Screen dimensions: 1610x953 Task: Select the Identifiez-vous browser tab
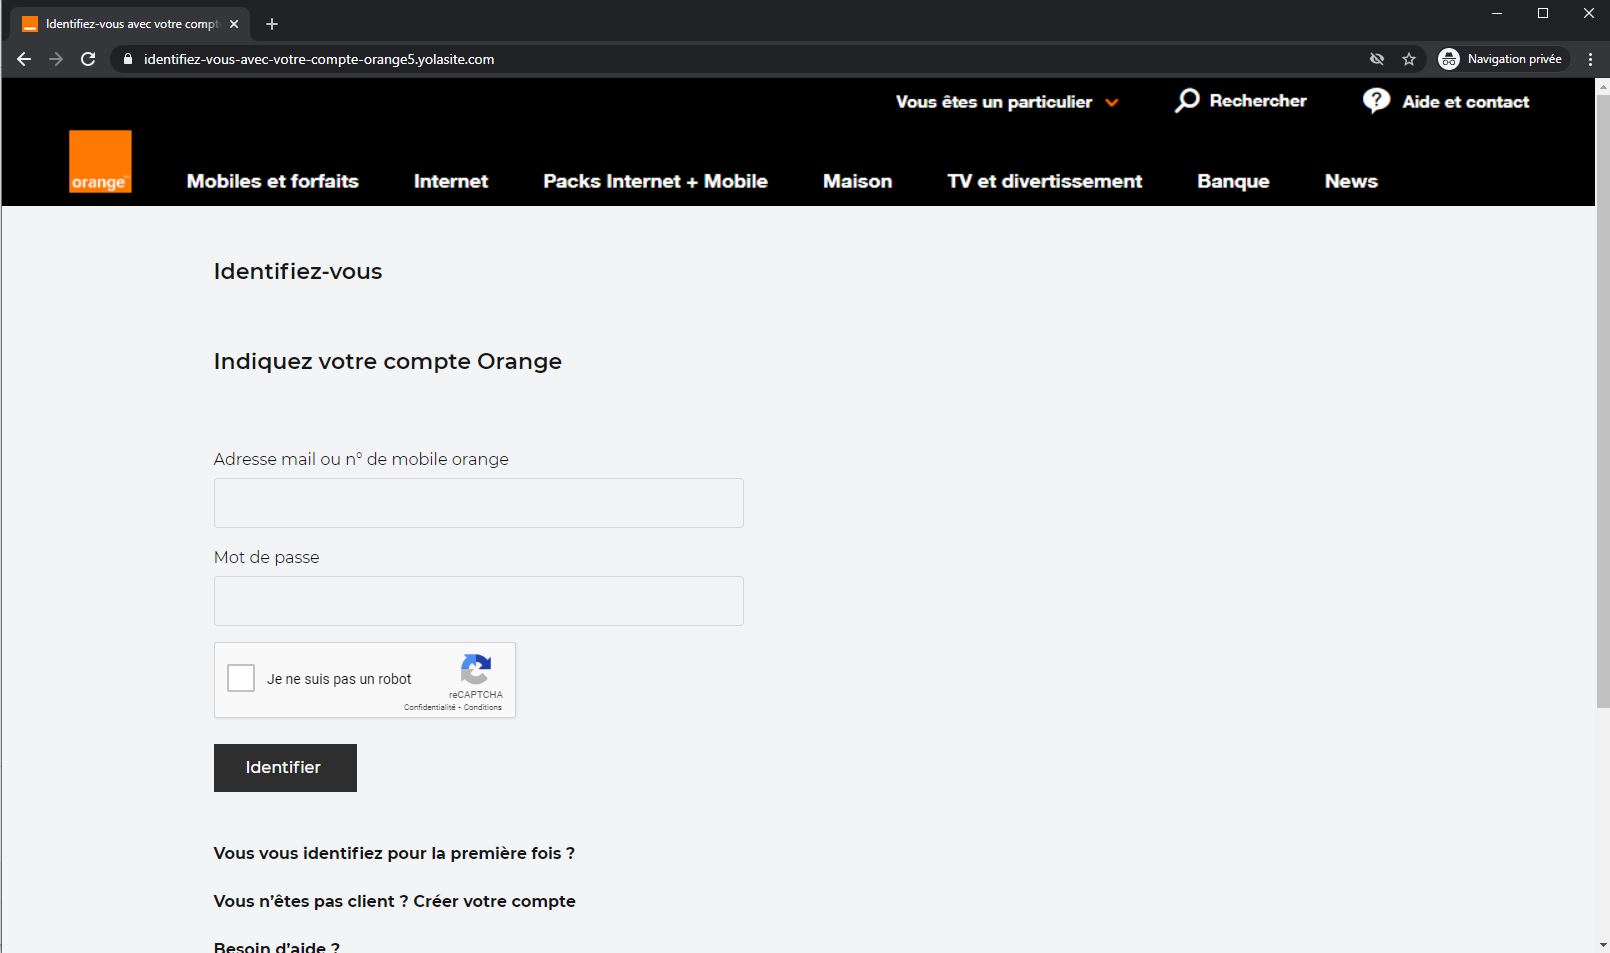click(x=131, y=24)
